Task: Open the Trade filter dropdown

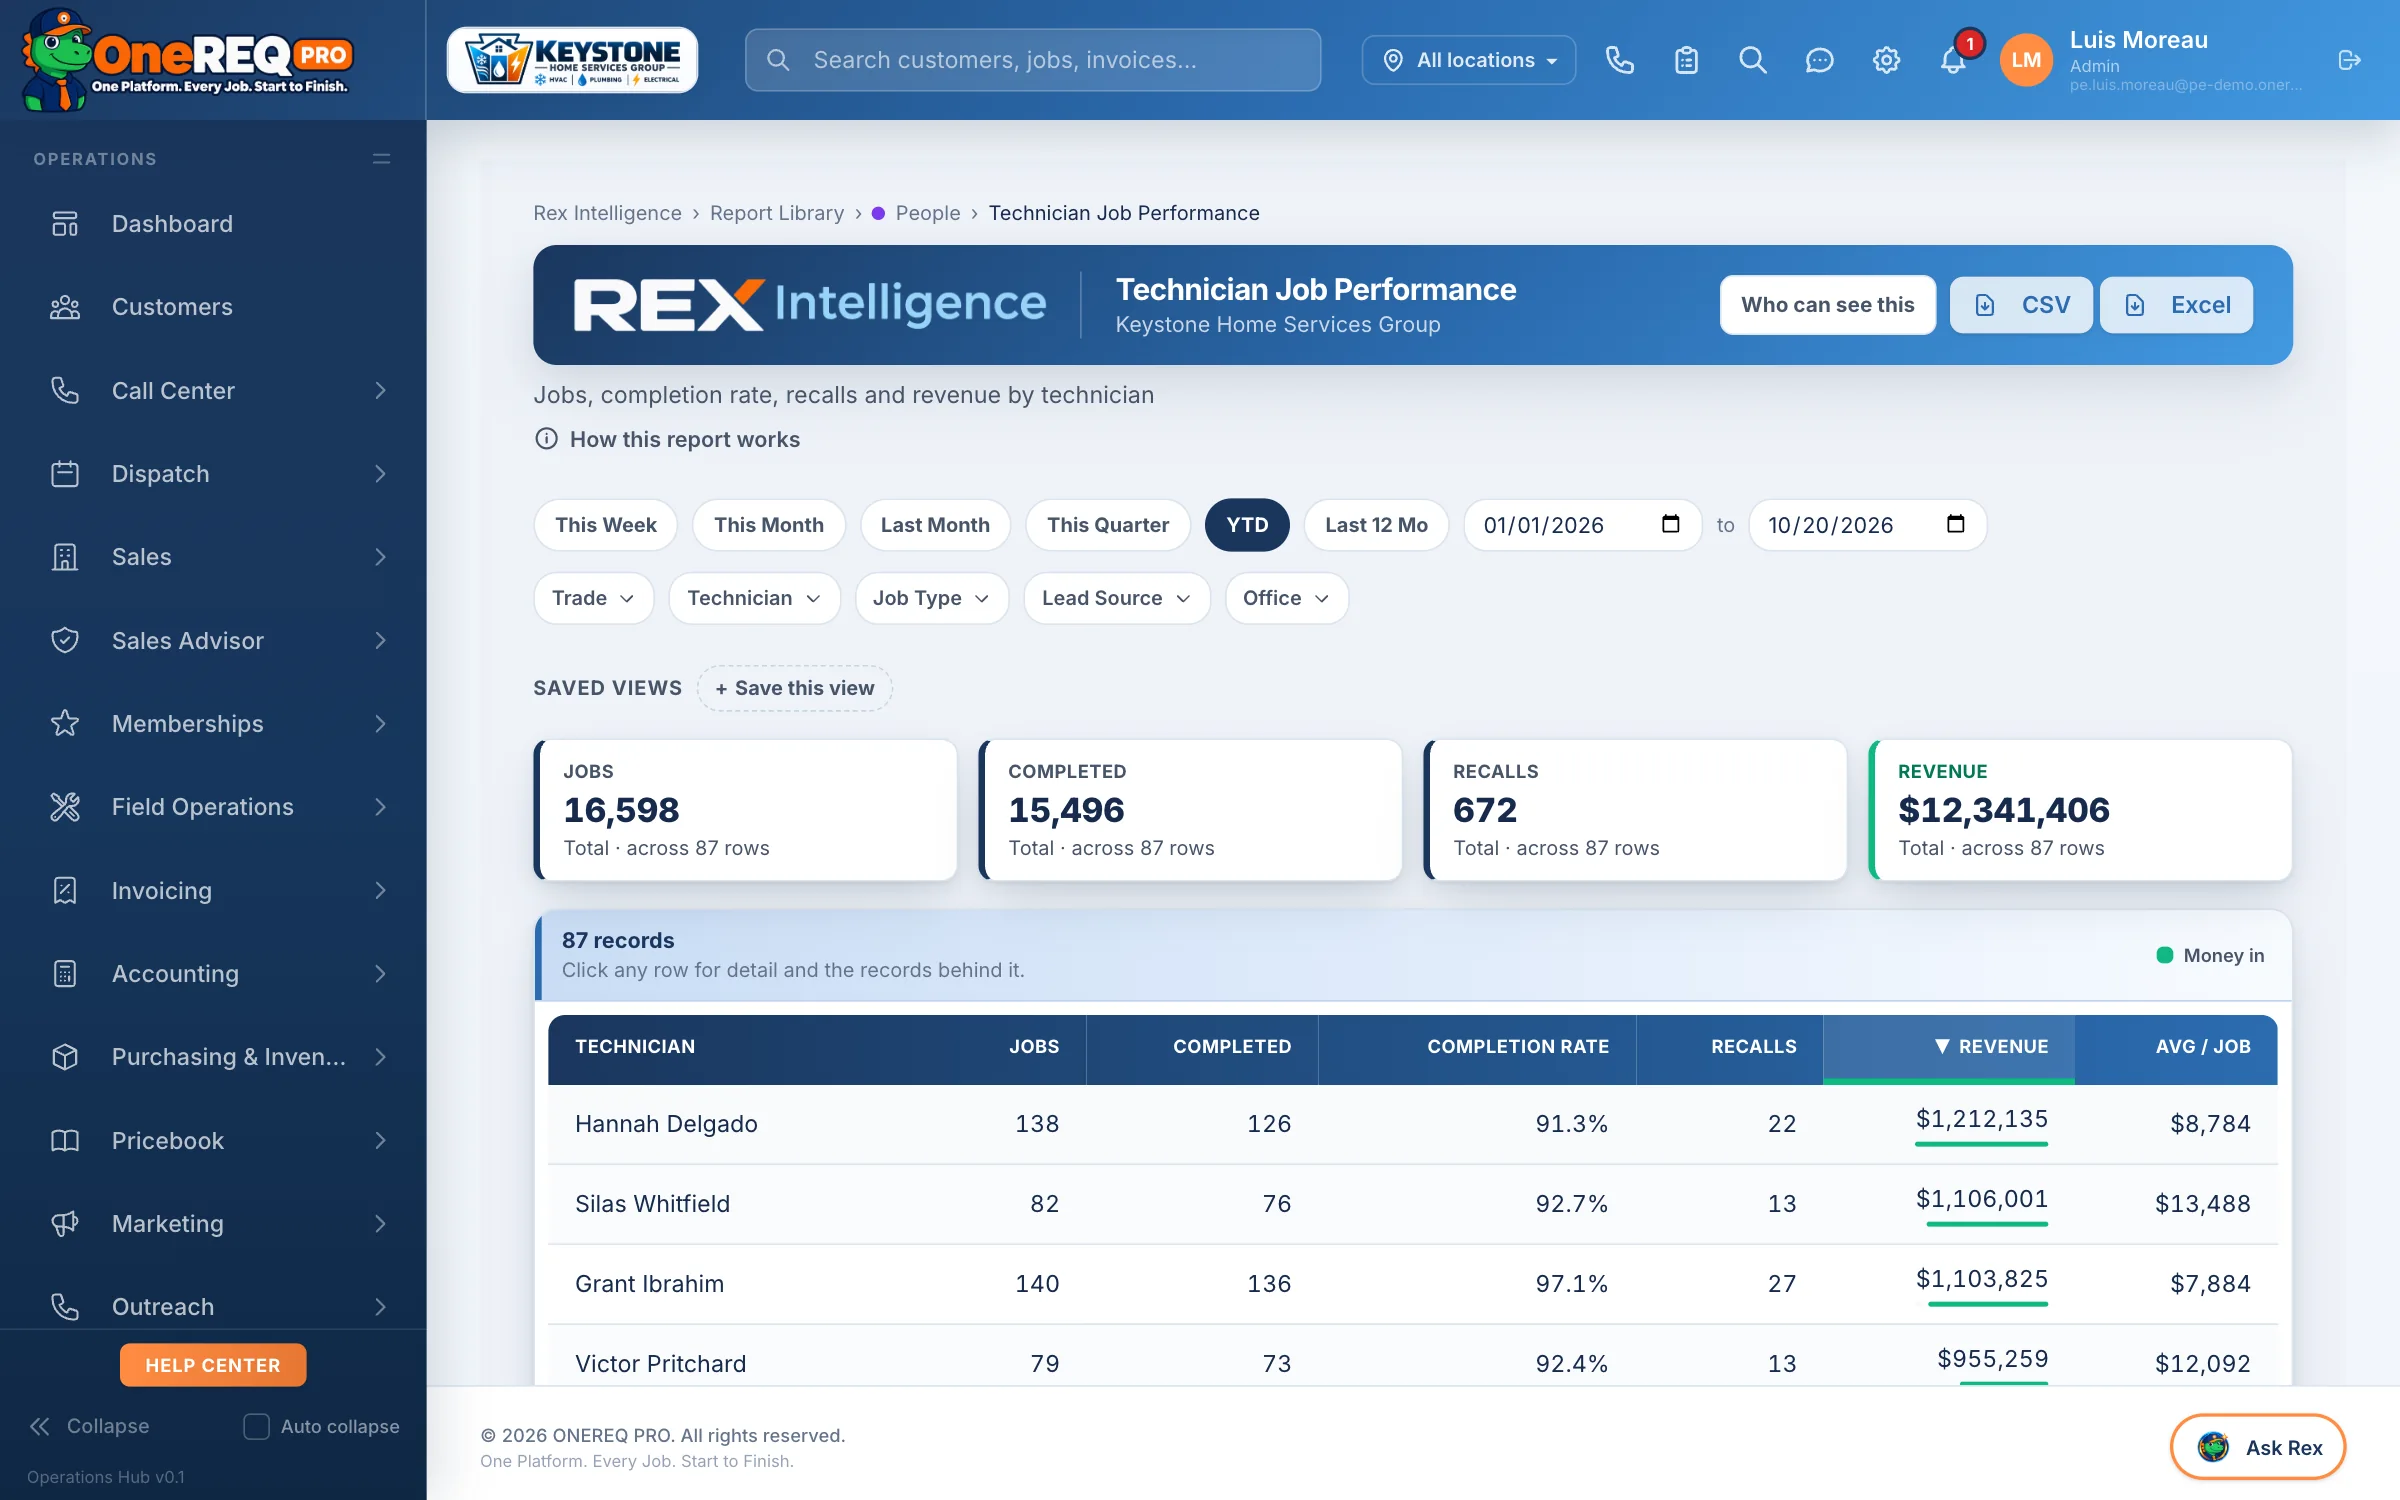Action: 593,598
